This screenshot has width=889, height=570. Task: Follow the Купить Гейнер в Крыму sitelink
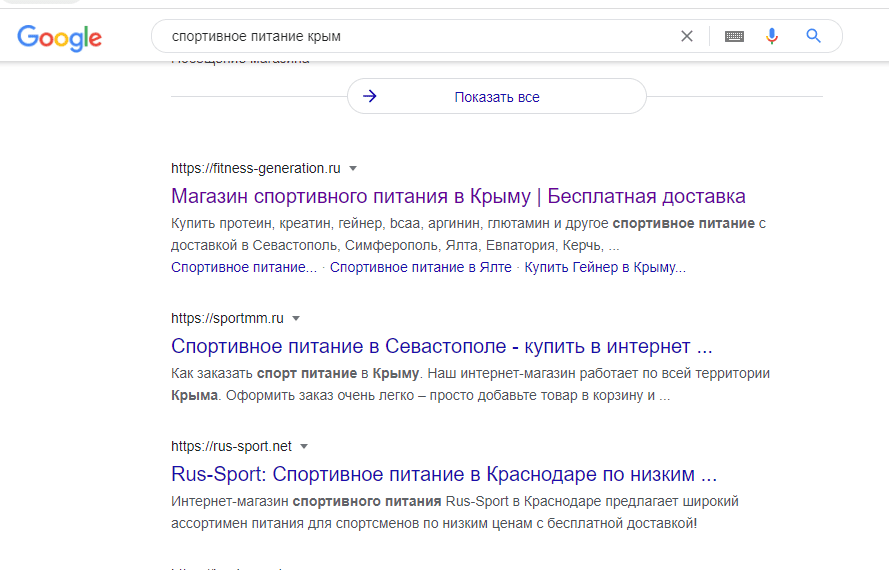[x=605, y=267]
